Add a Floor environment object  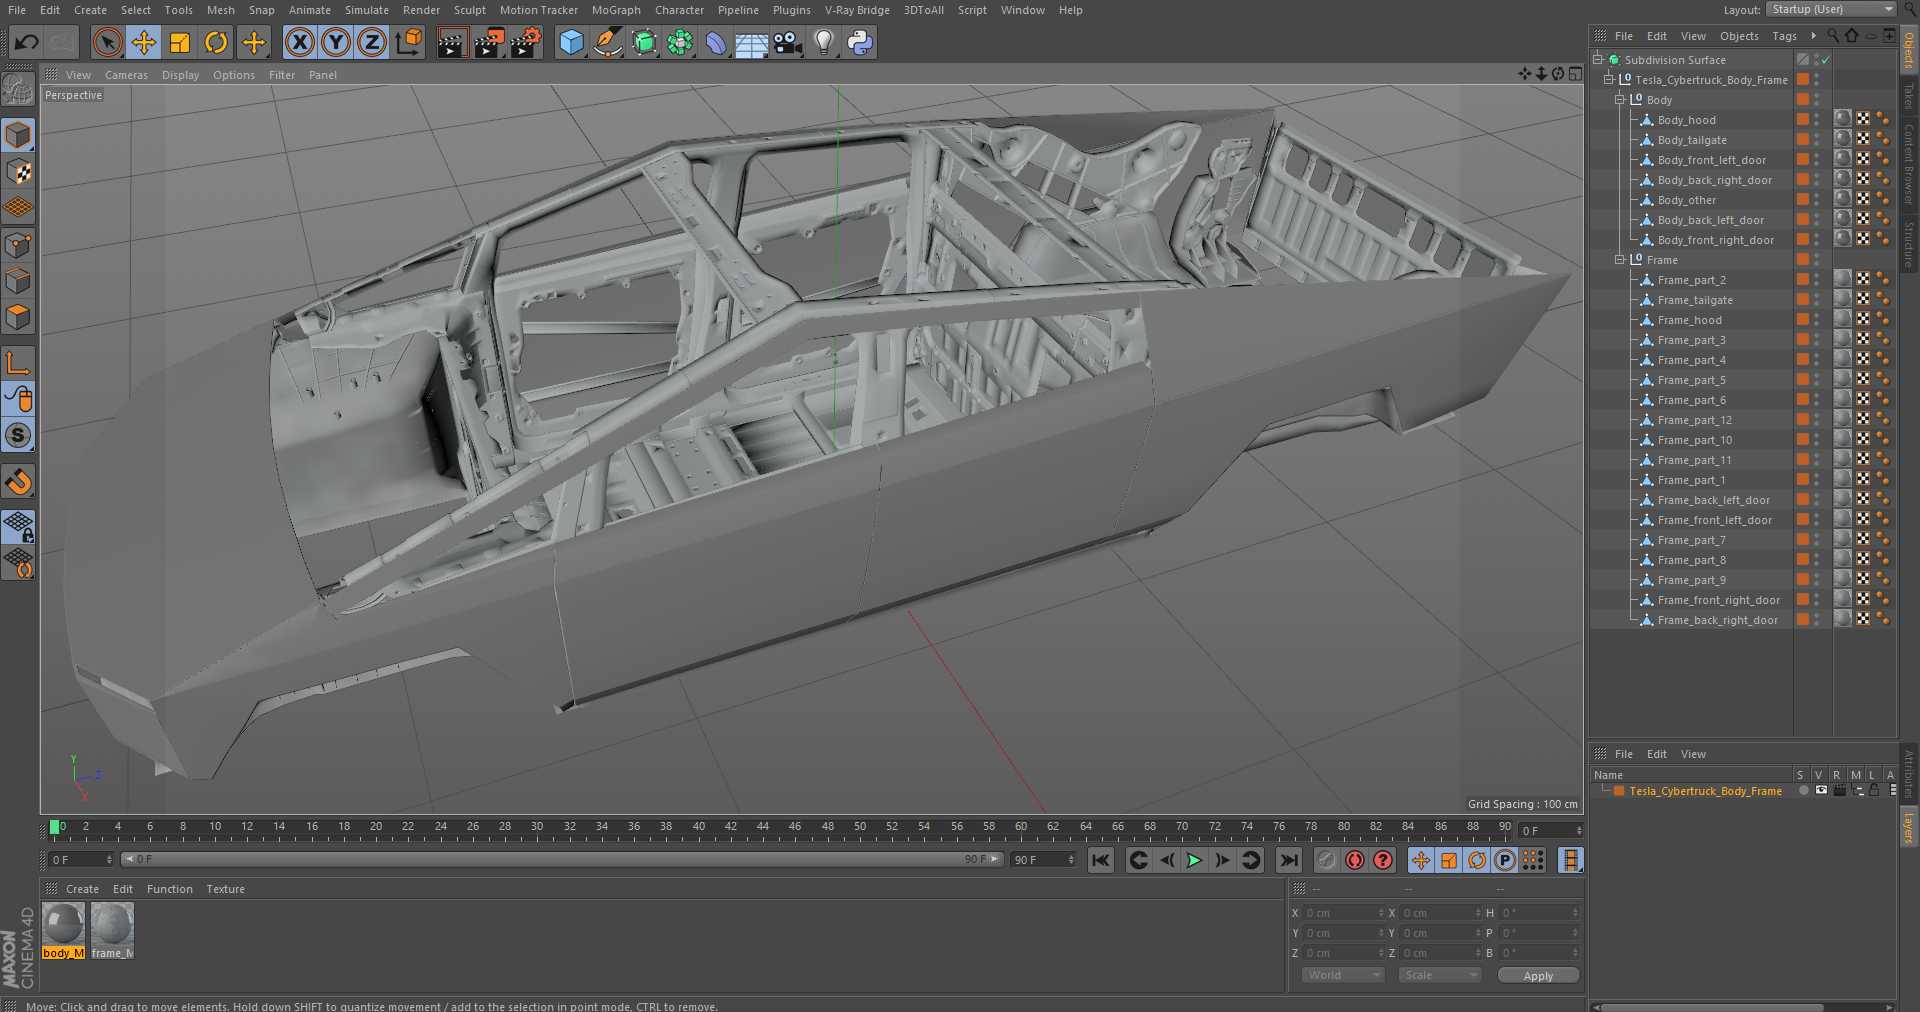pyautogui.click(x=752, y=42)
